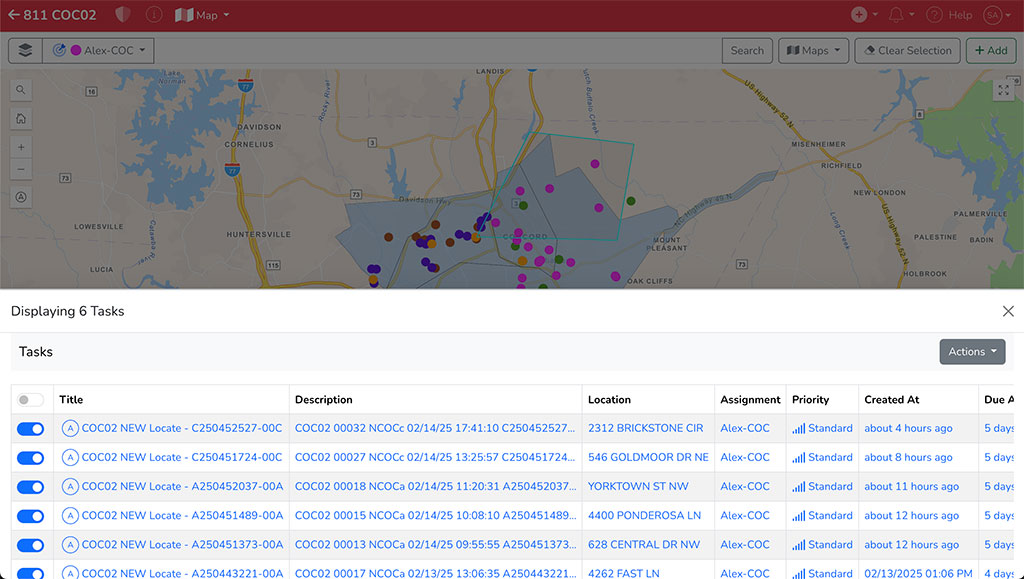Viewport: 1024px width, 579px height.
Task: Close the Displaying 6 Tasks panel
Action: click(1008, 311)
